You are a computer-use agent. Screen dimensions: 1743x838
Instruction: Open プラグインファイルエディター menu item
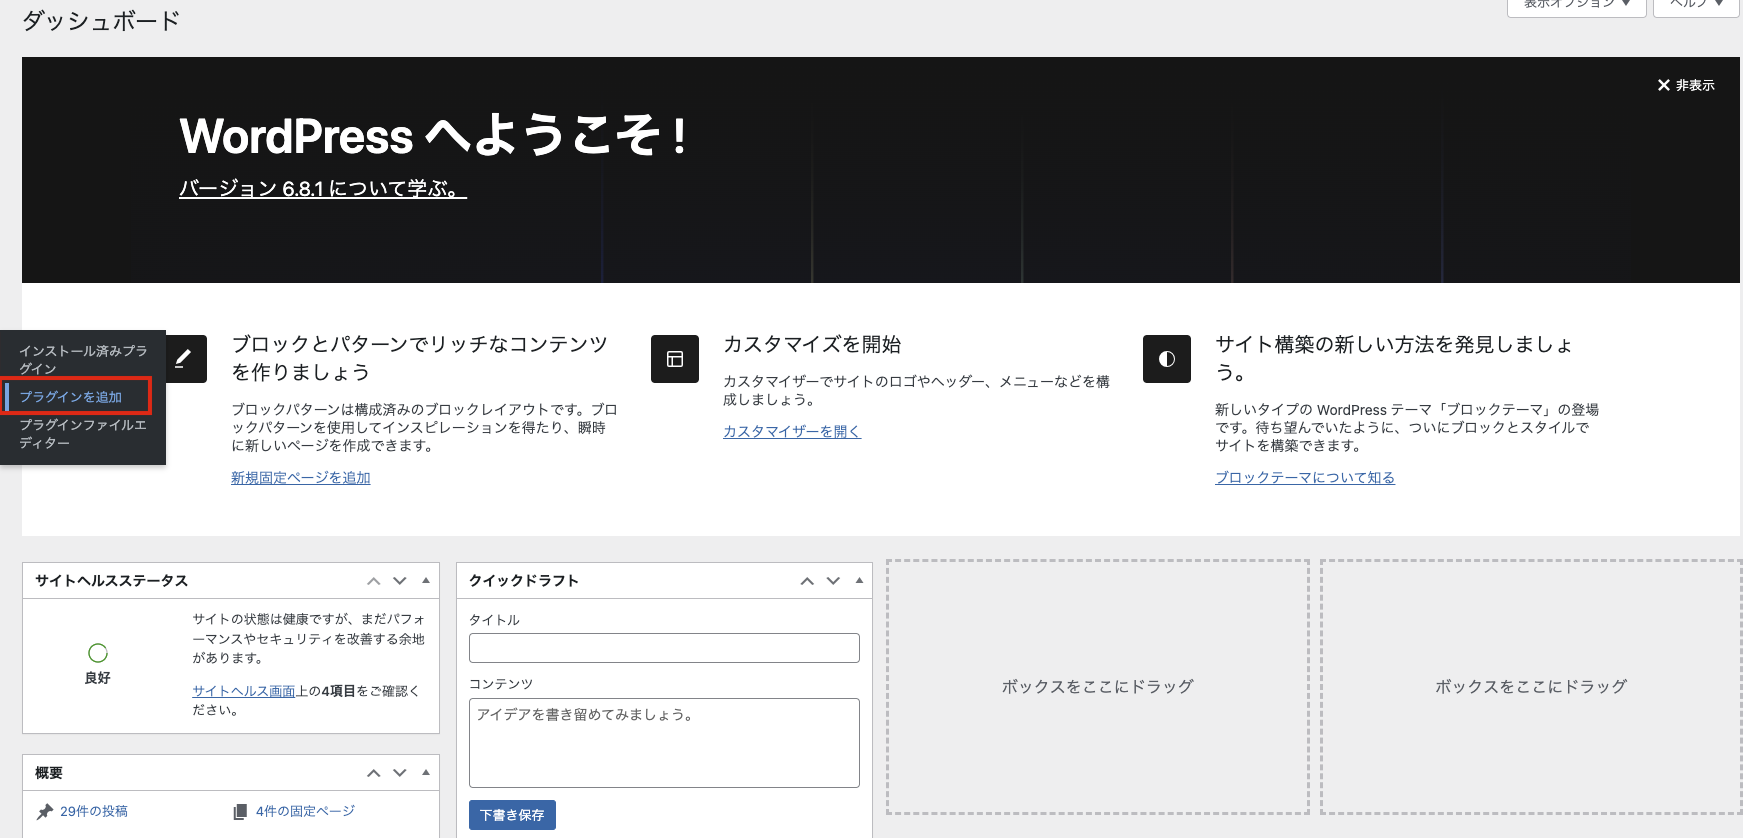click(x=83, y=434)
